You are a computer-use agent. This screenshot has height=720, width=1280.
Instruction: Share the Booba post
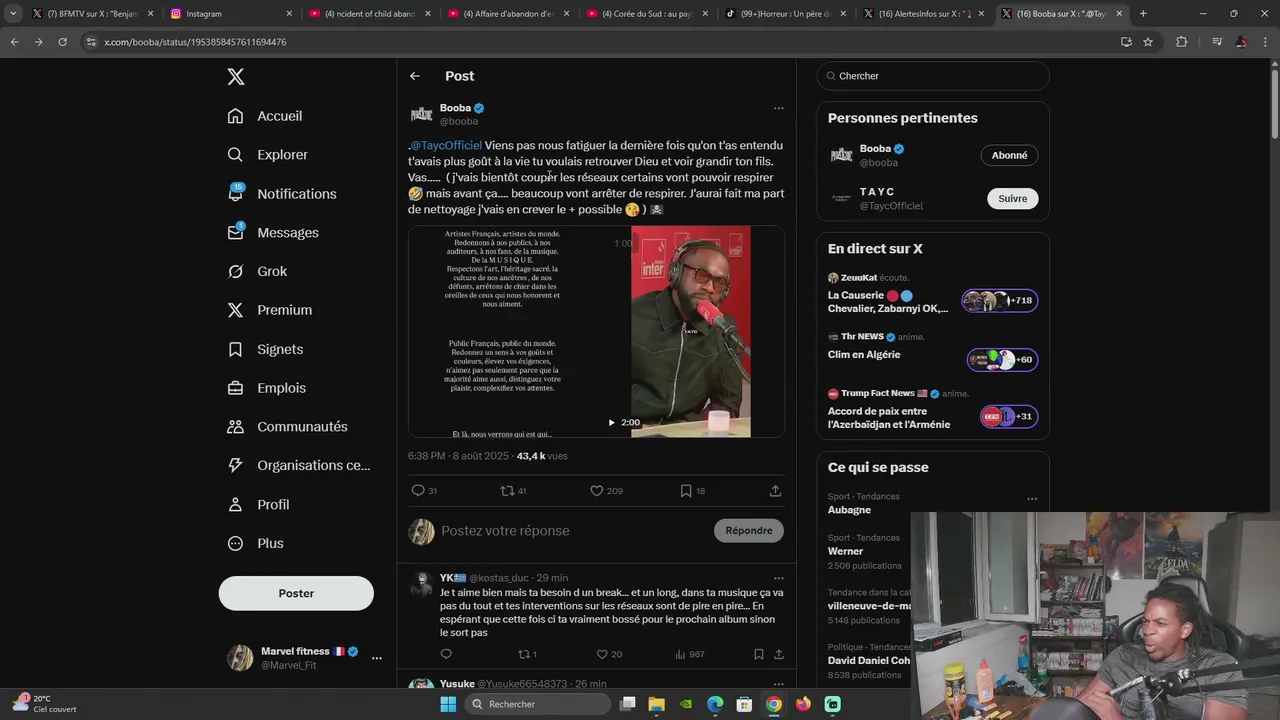[x=775, y=491]
